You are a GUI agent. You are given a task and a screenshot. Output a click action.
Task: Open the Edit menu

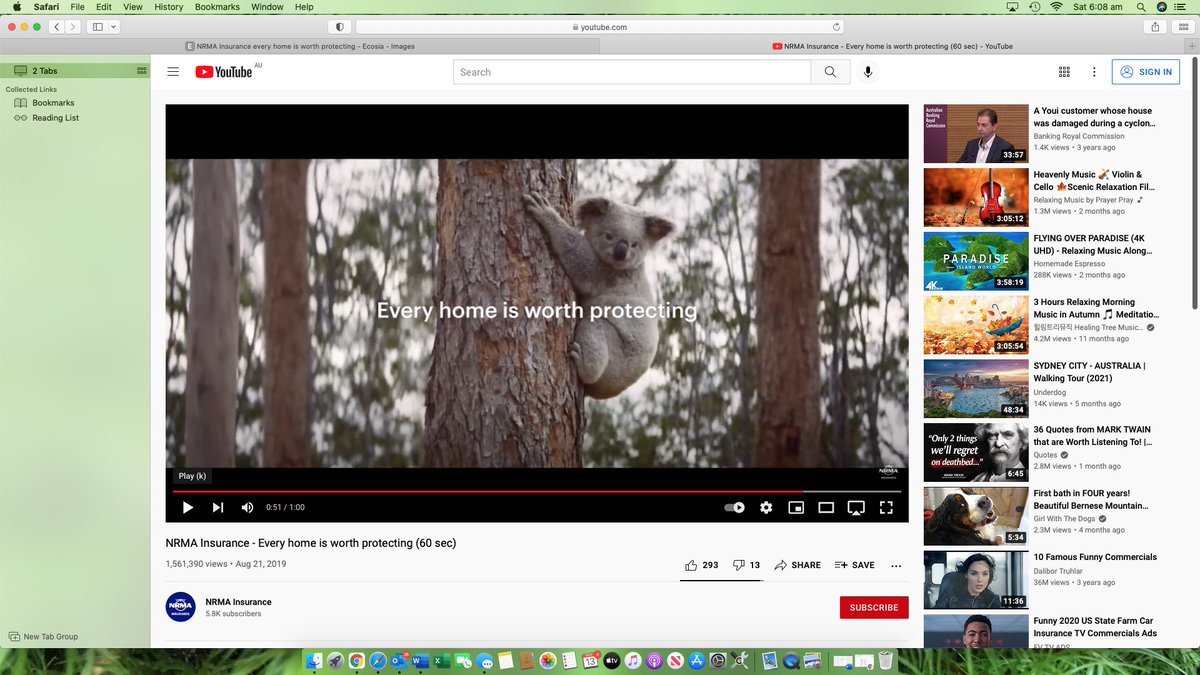pos(104,7)
